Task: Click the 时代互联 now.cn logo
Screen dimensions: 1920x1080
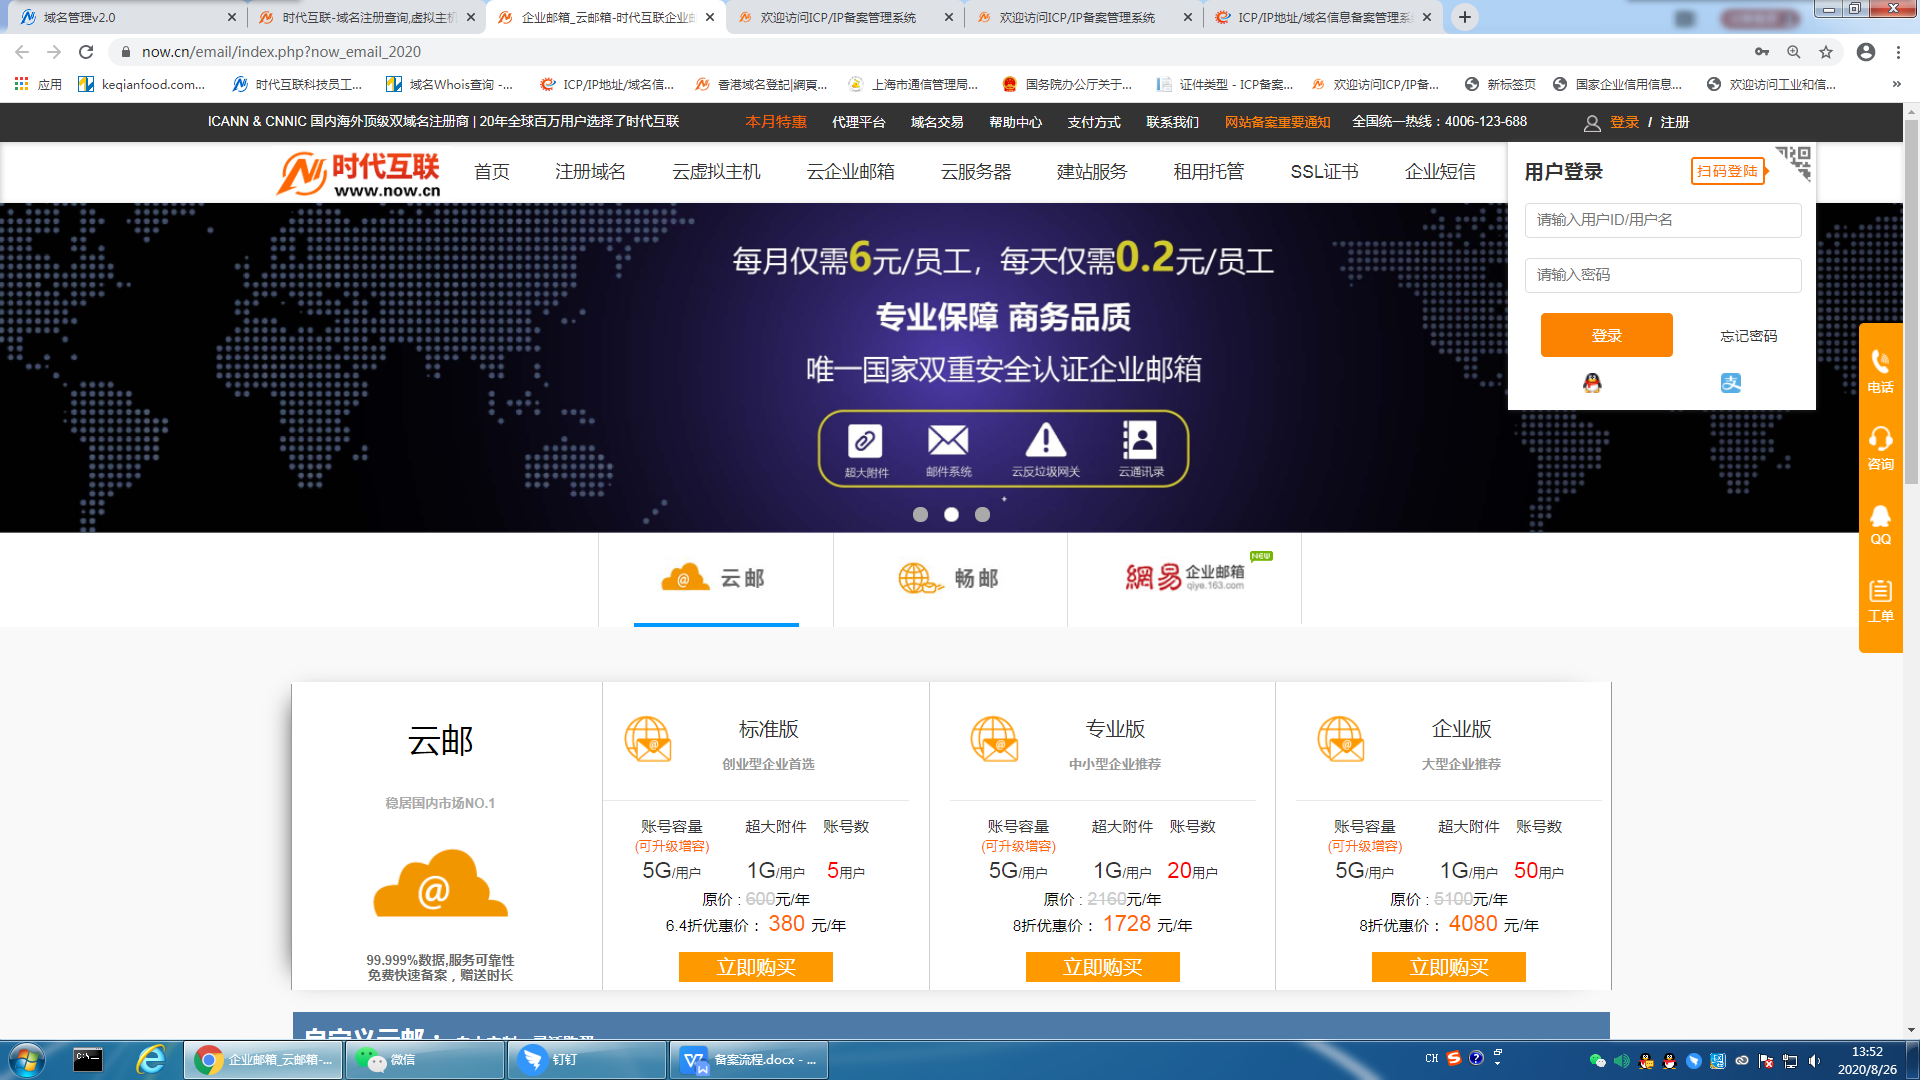Action: [358, 174]
